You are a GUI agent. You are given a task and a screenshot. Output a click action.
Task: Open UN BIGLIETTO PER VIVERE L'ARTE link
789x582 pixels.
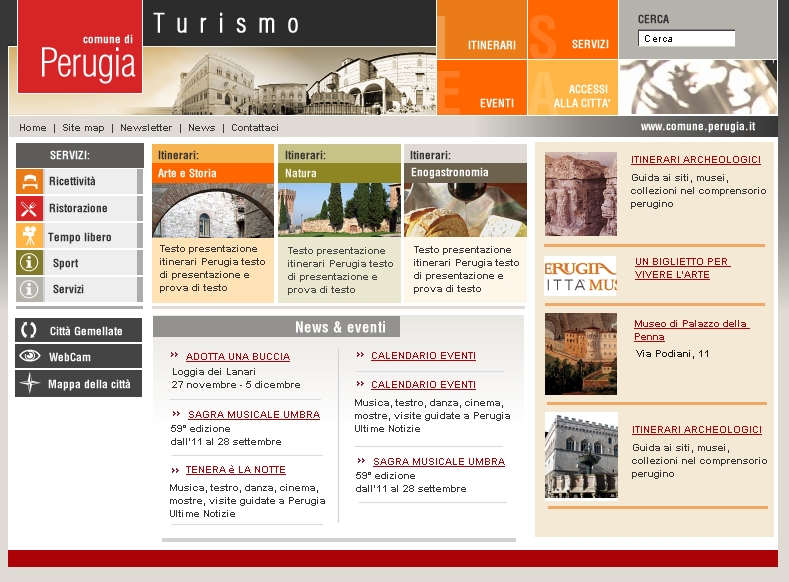pyautogui.click(x=683, y=268)
